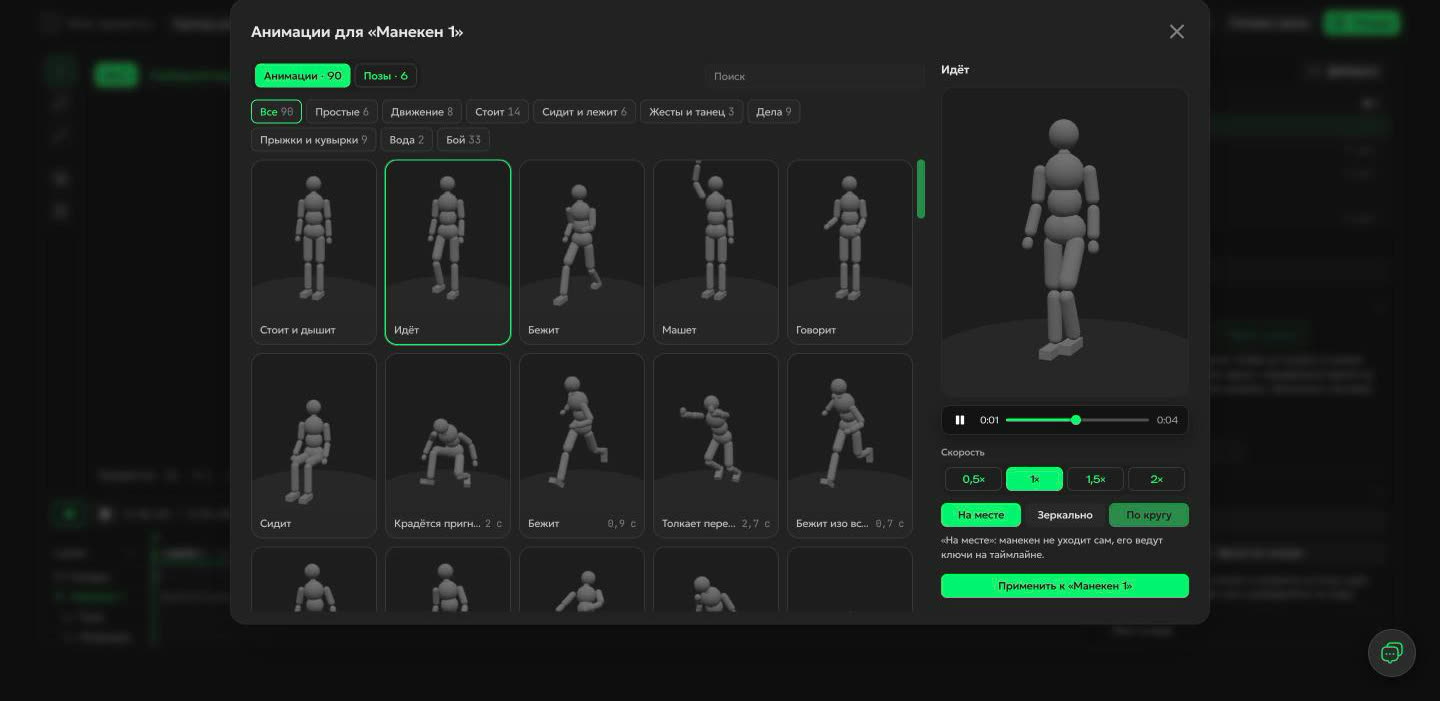The image size is (1440, 701).
Task: Pick the Машет animation thumbnail
Action: coord(716,252)
